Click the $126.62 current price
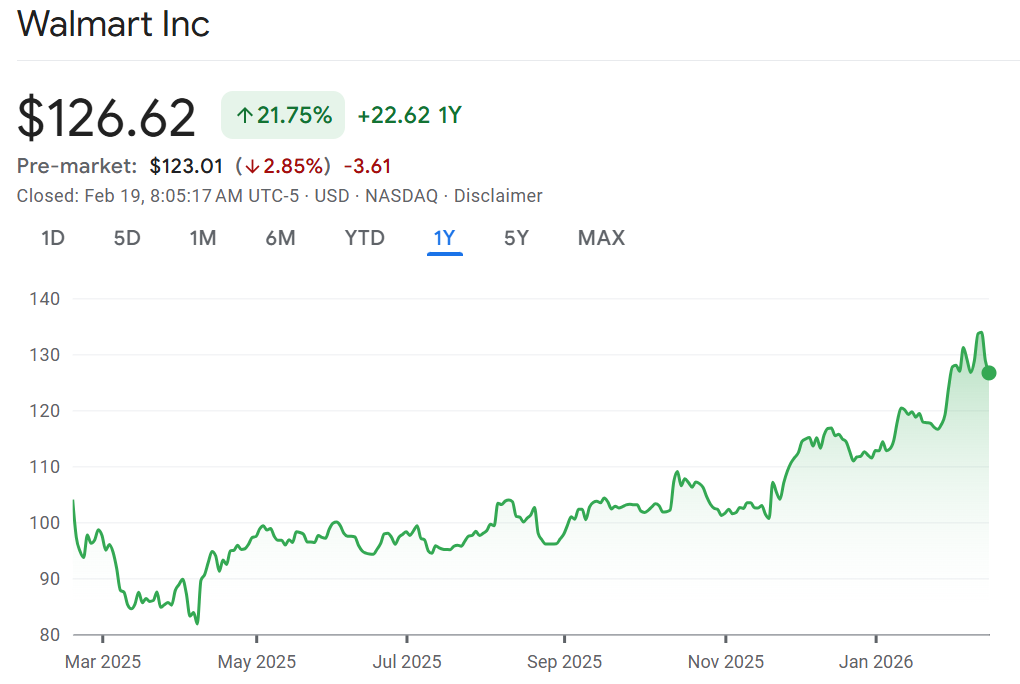Screen dimensions: 1020x684 tap(107, 117)
